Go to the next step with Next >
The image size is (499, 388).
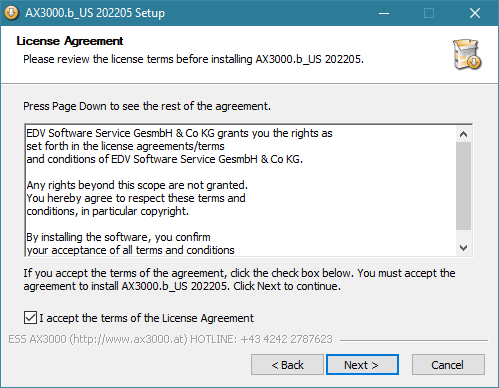click(x=362, y=365)
